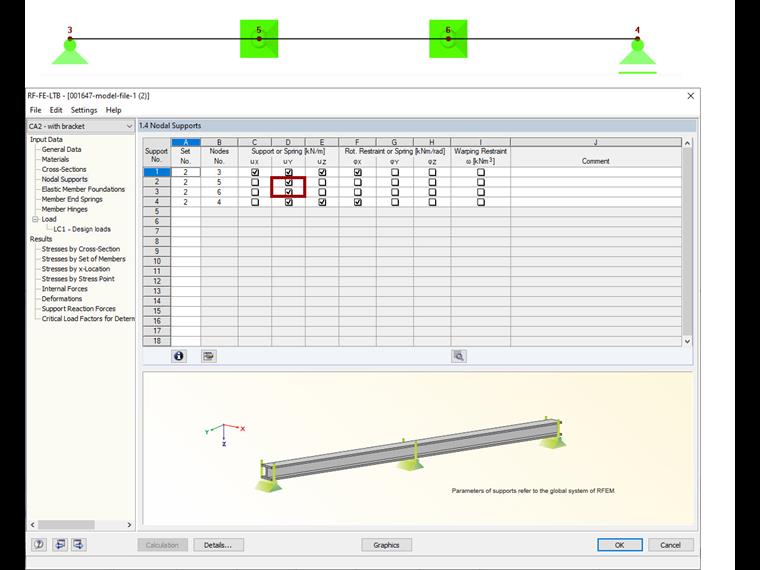Click the Set No. cell in support row 1
Viewport: 760px width, 570px height.
coord(186,172)
